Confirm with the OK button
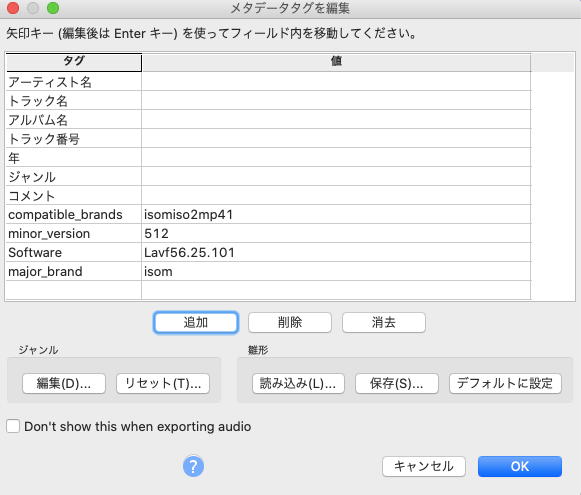 (519, 466)
